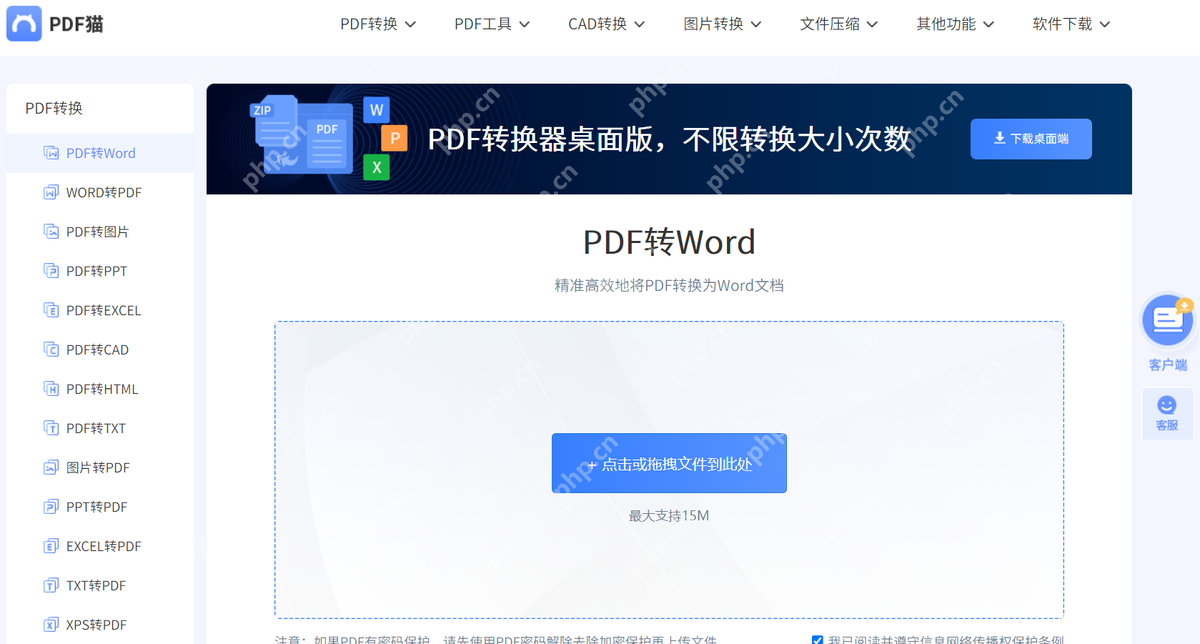Viewport: 1200px width, 644px height.
Task: Expand the CAD转换 dropdown arrow
Action: click(x=639, y=24)
